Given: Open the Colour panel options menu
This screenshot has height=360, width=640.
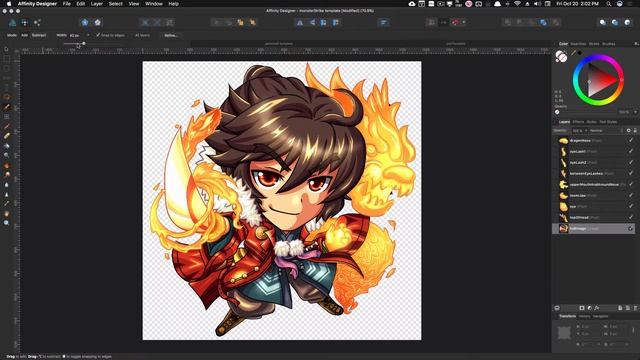Looking at the screenshot, I should tap(636, 44).
